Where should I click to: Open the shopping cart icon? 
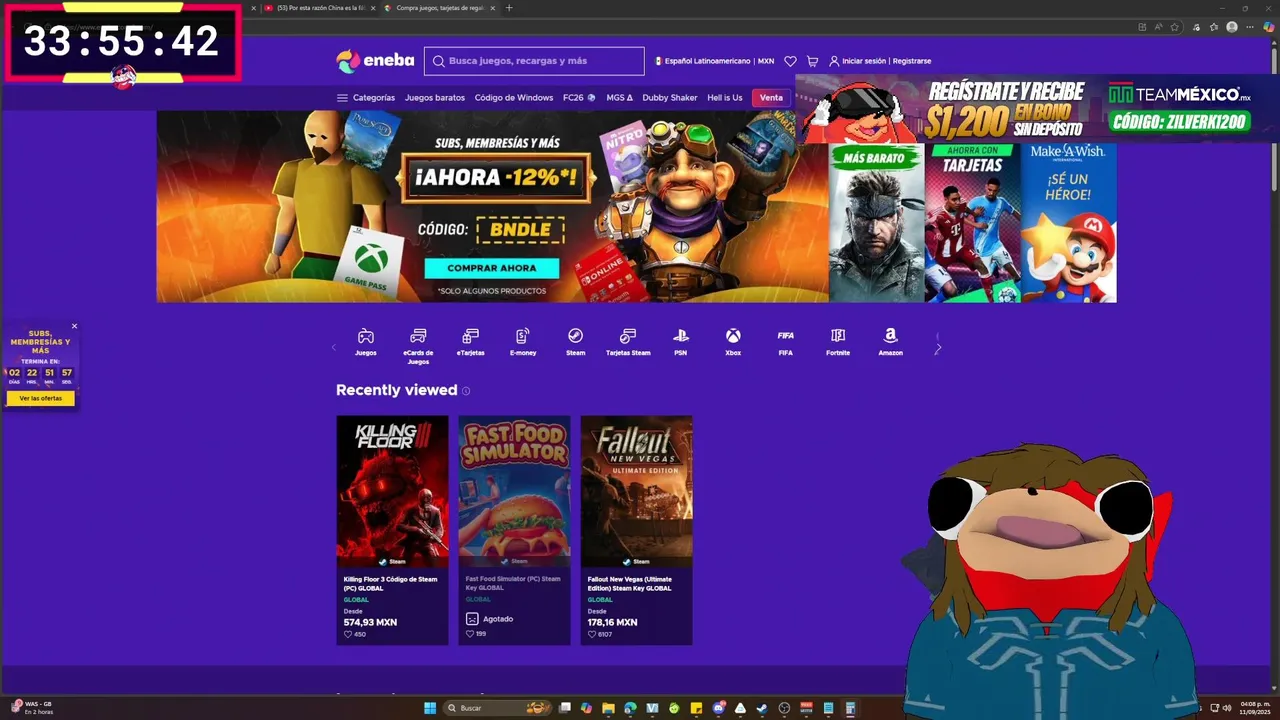[x=812, y=61]
